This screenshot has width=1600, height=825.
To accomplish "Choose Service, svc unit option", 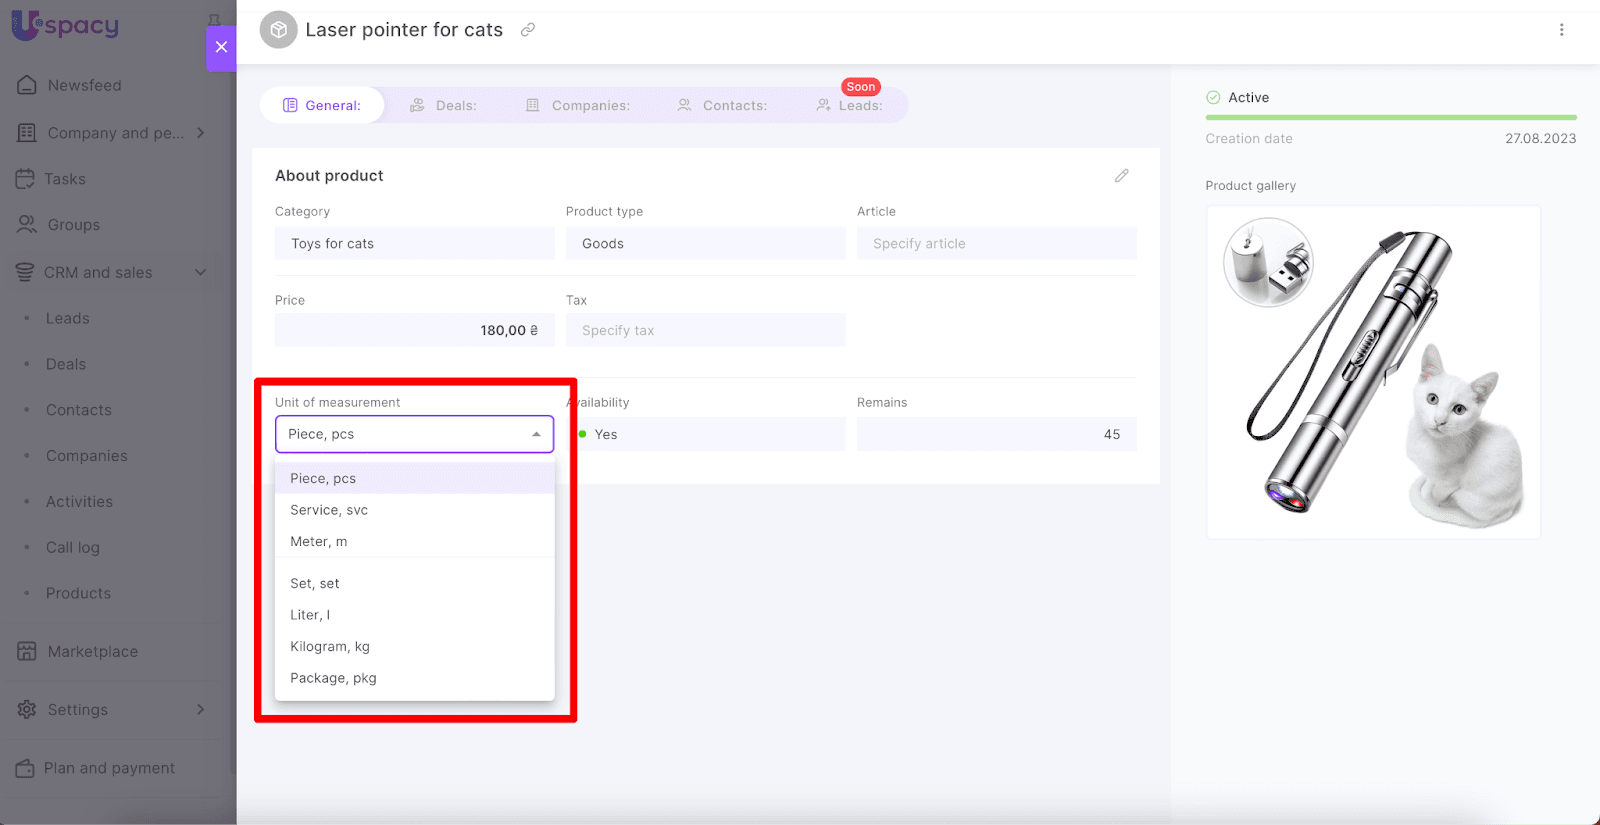I will [329, 510].
